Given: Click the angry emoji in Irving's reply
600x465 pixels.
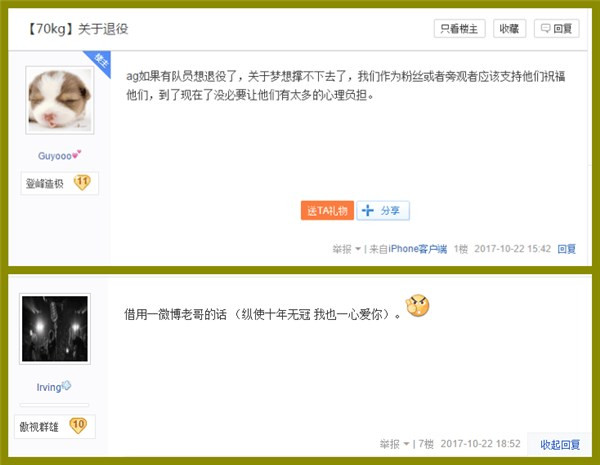Looking at the screenshot, I should pos(417,306).
